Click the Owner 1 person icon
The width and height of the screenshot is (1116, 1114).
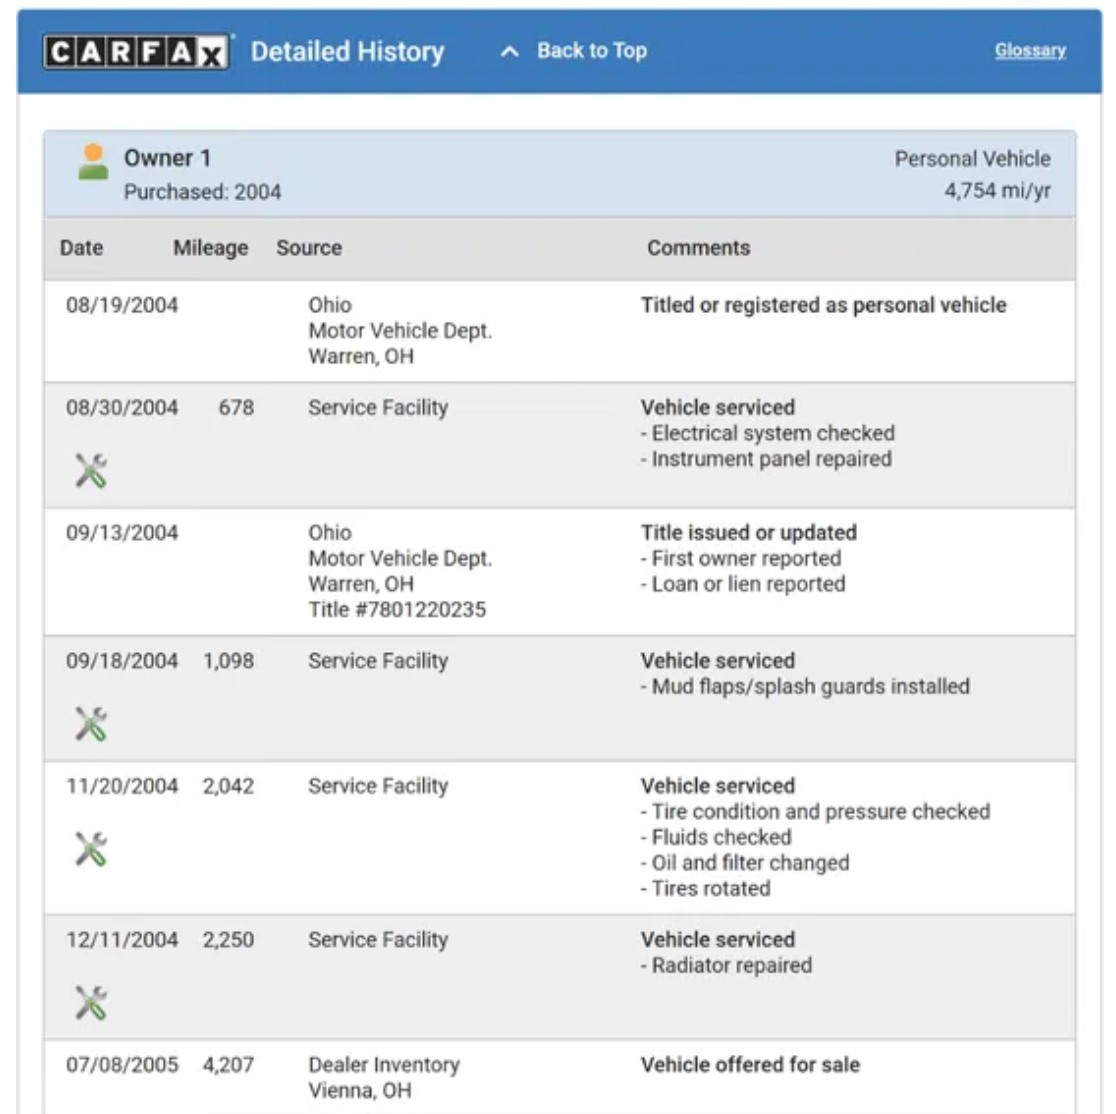pyautogui.click(x=93, y=162)
